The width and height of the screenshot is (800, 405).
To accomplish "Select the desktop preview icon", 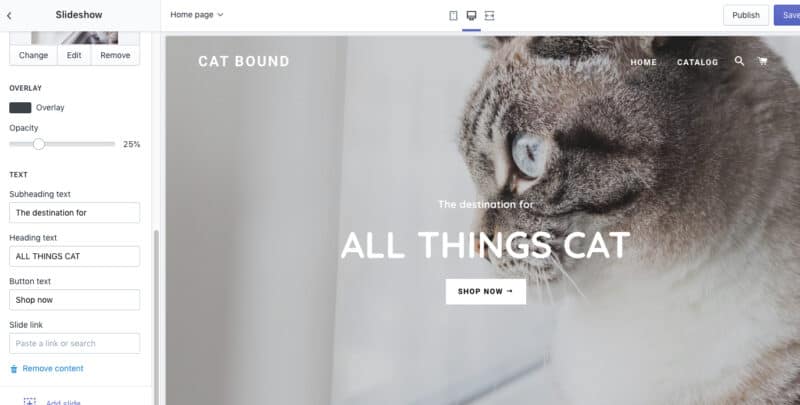I will (x=471, y=15).
